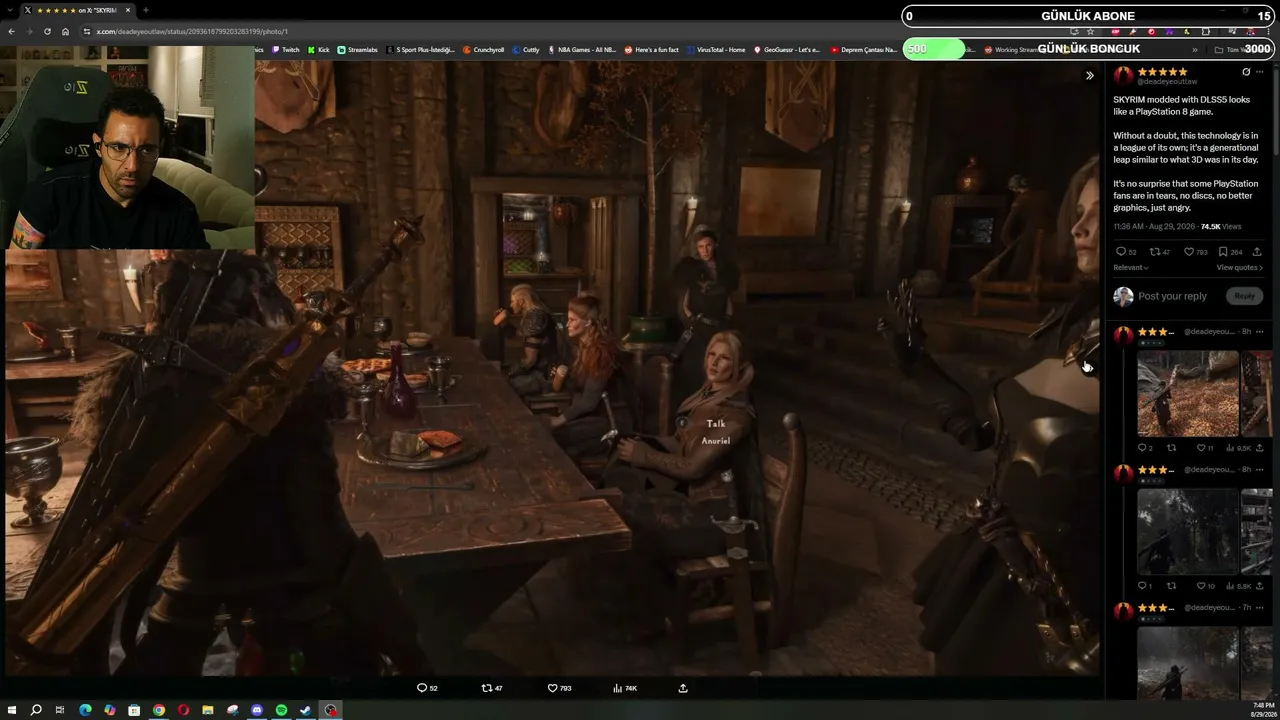Image resolution: width=1280 pixels, height=720 pixels.
Task: Click the browser address bar URL
Action: point(192,32)
